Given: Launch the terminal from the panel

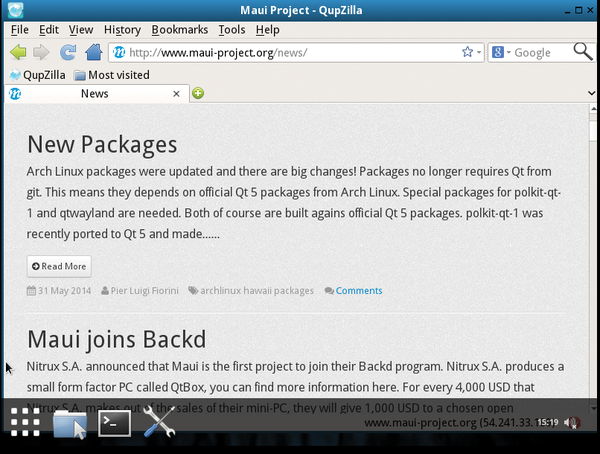Looking at the screenshot, I should point(114,423).
